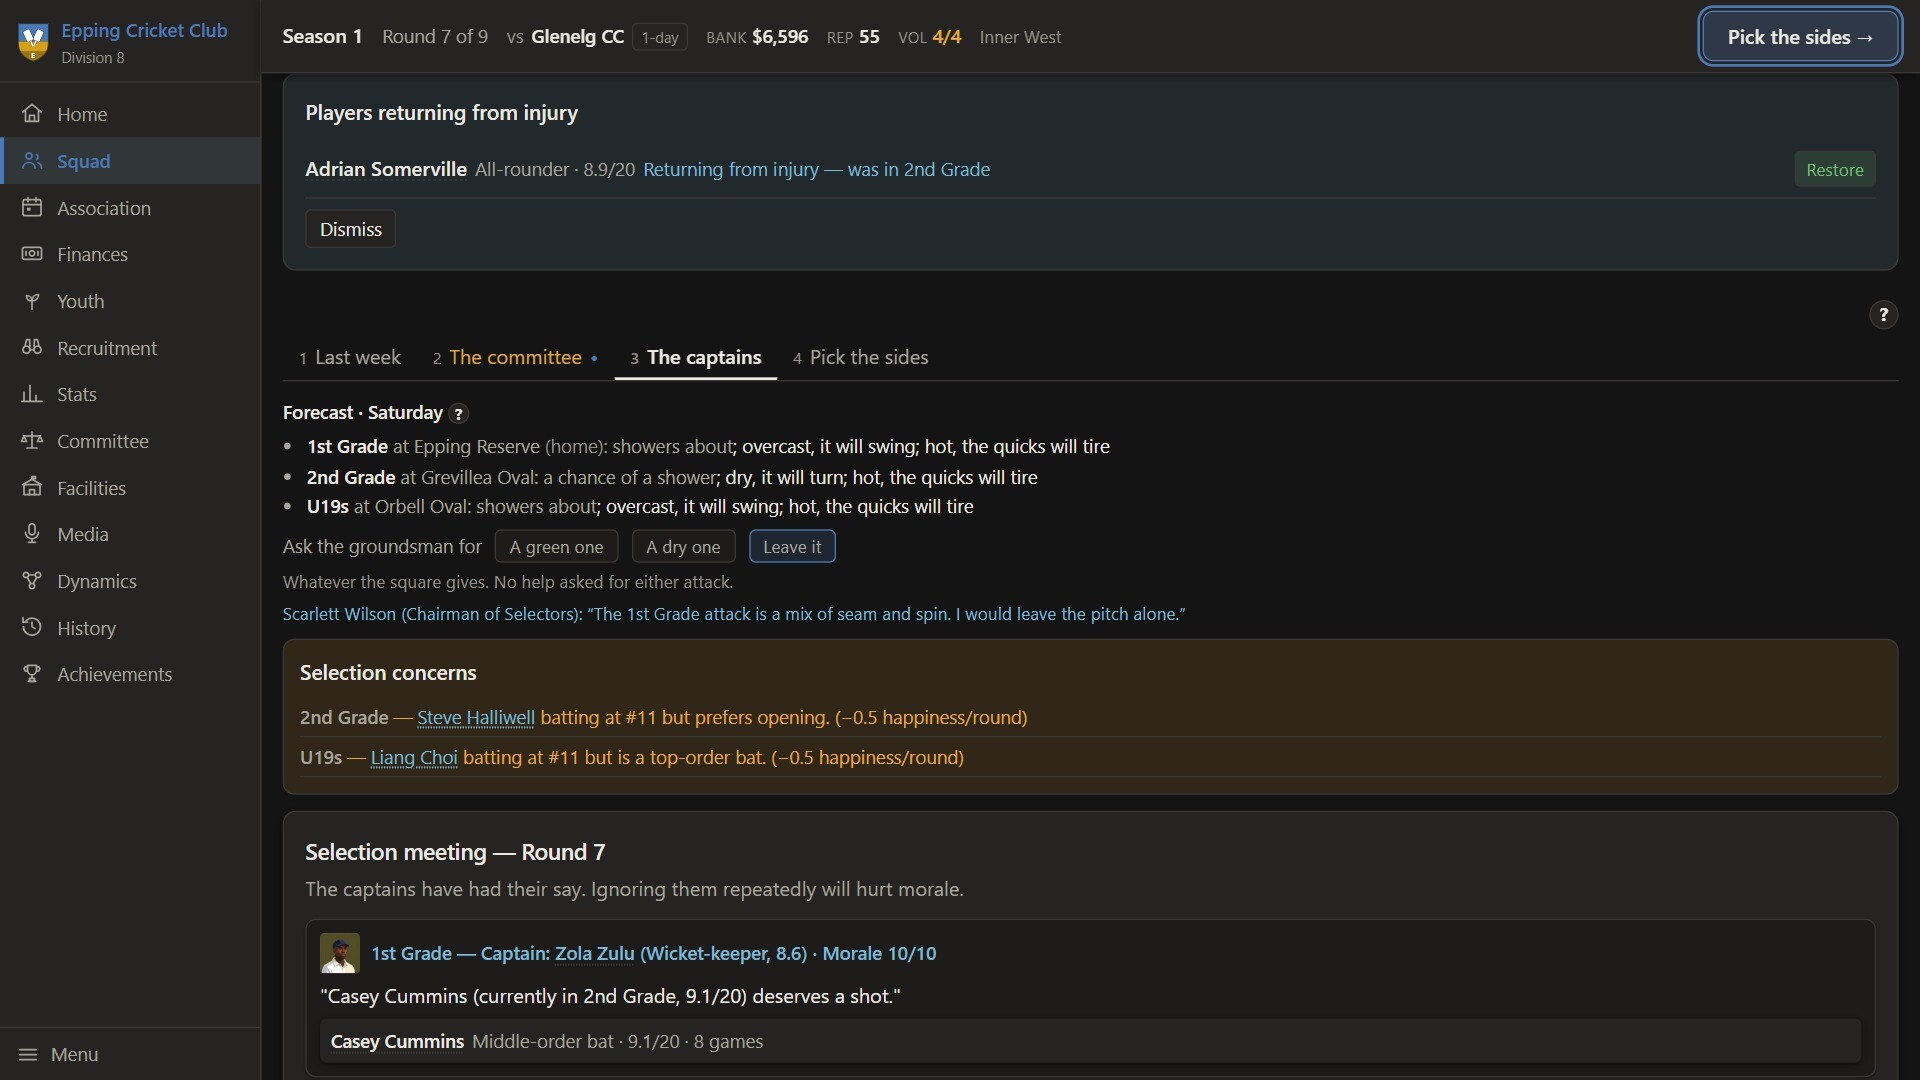1920x1080 pixels.
Task: Open the Stats bar-chart icon
Action: coord(32,393)
